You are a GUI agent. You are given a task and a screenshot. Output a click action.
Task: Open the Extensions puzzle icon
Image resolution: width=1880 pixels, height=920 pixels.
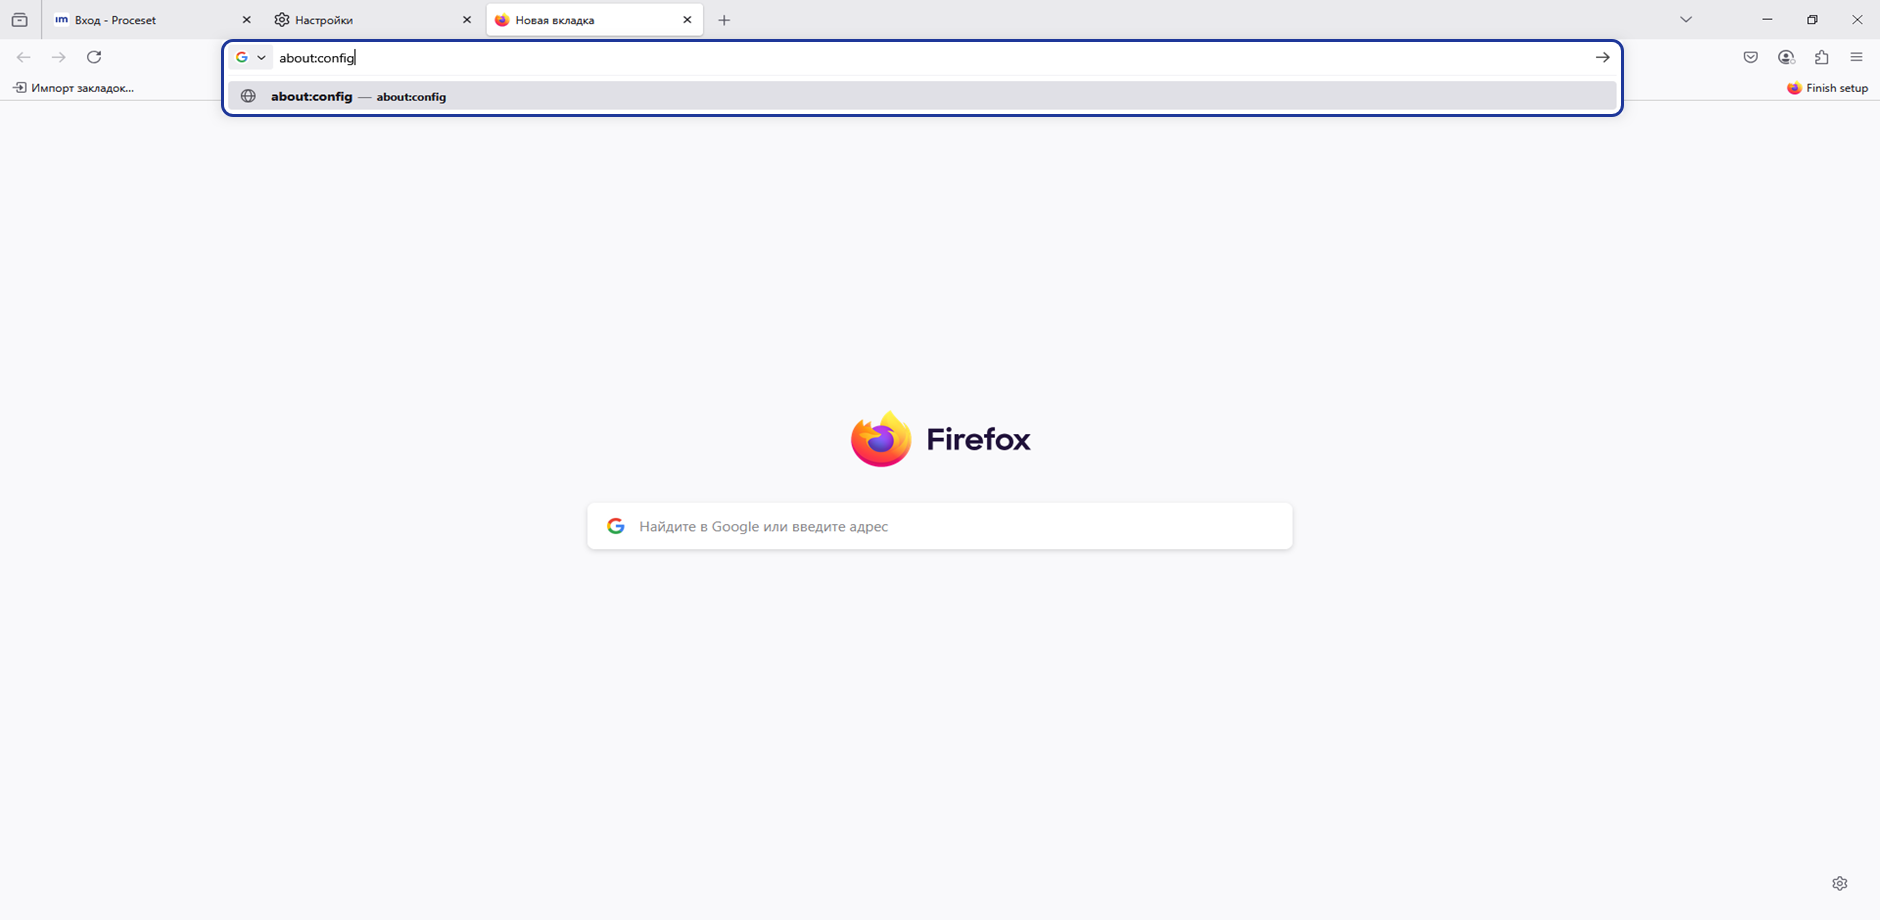[x=1821, y=58]
